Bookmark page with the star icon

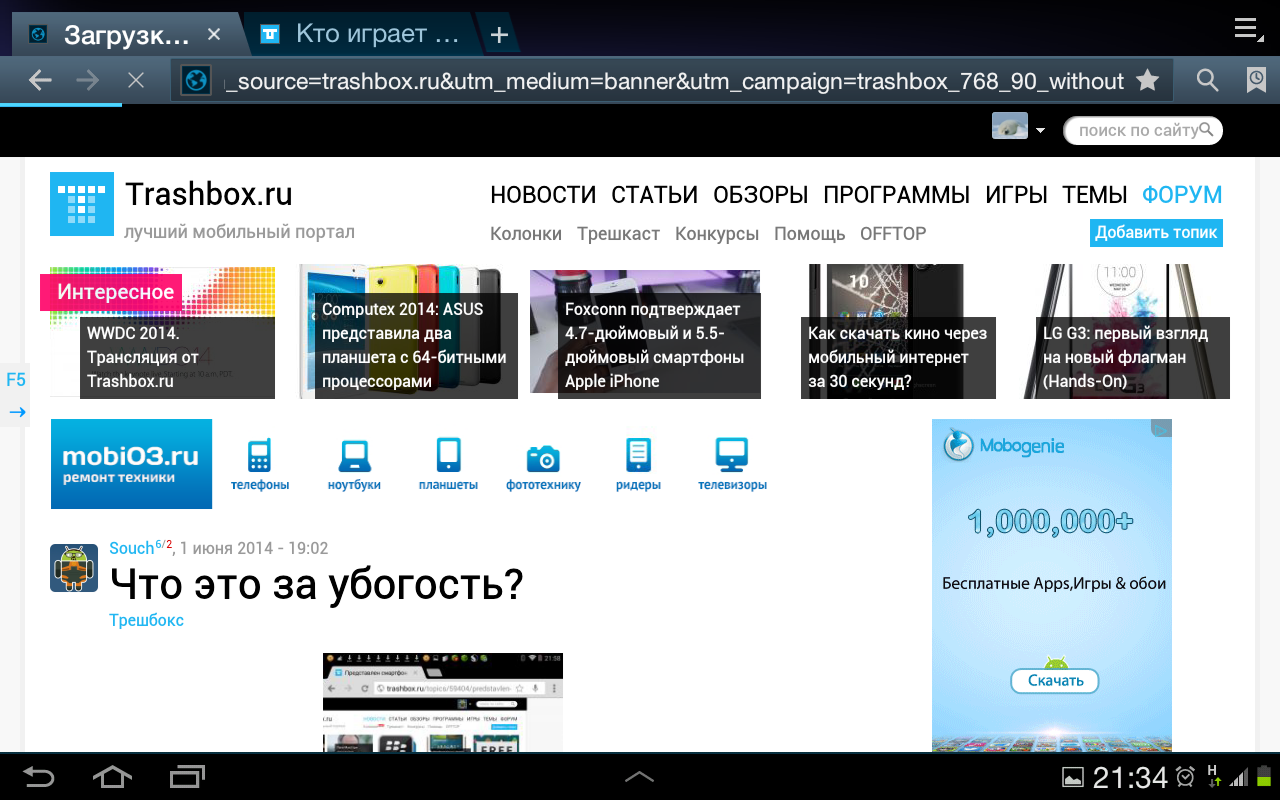tap(1147, 80)
